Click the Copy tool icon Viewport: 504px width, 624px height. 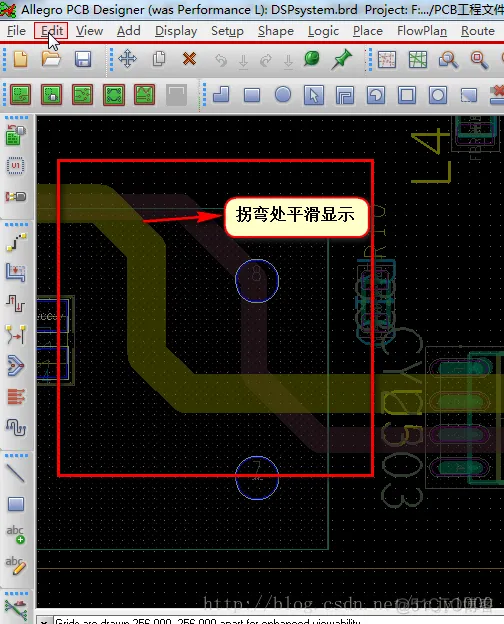pos(159,59)
